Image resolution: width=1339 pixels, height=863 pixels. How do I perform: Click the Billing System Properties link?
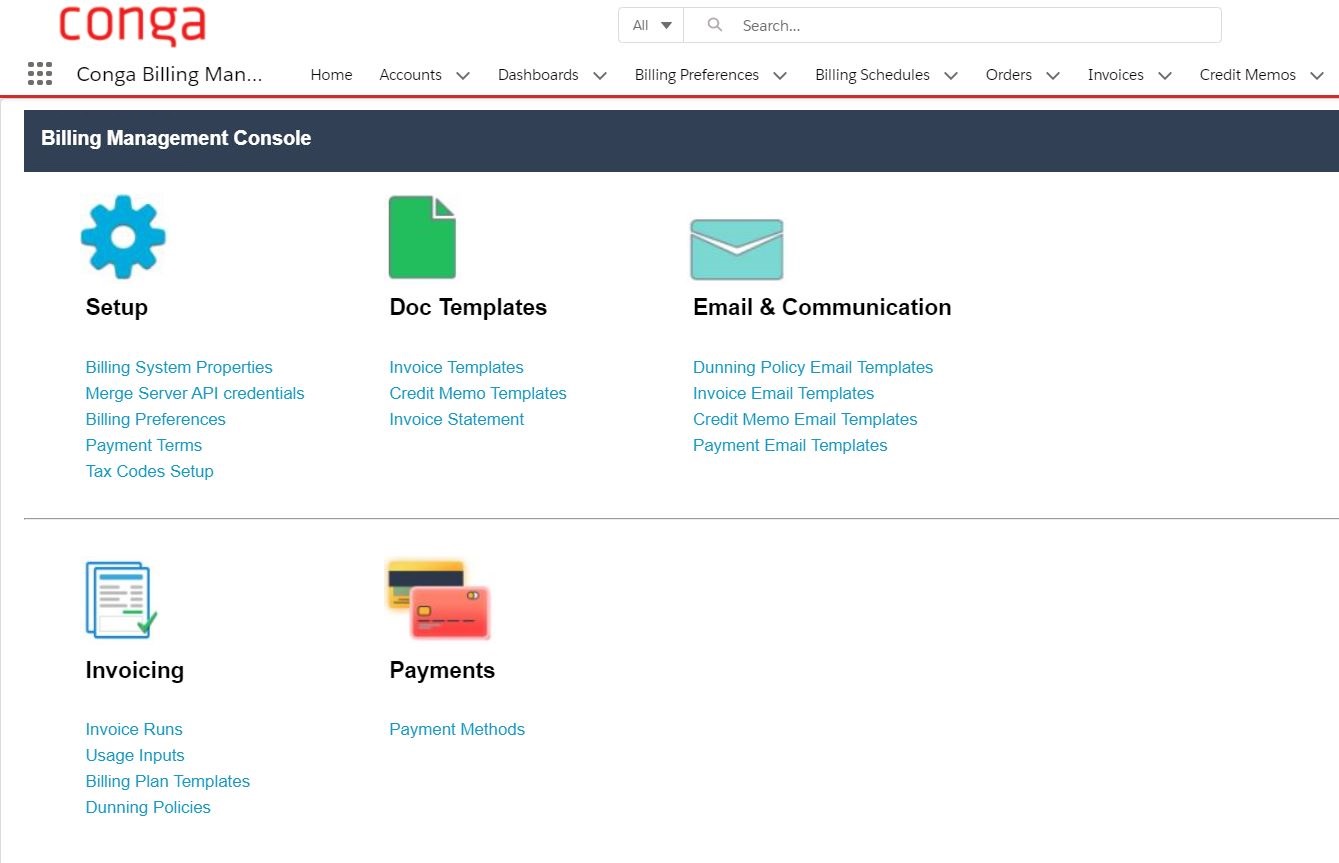tap(178, 367)
